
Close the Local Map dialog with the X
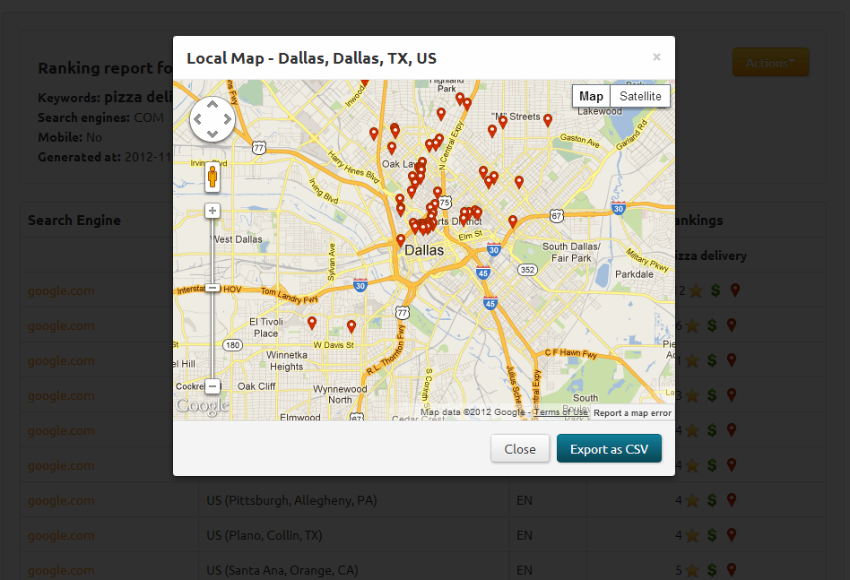[x=656, y=57]
